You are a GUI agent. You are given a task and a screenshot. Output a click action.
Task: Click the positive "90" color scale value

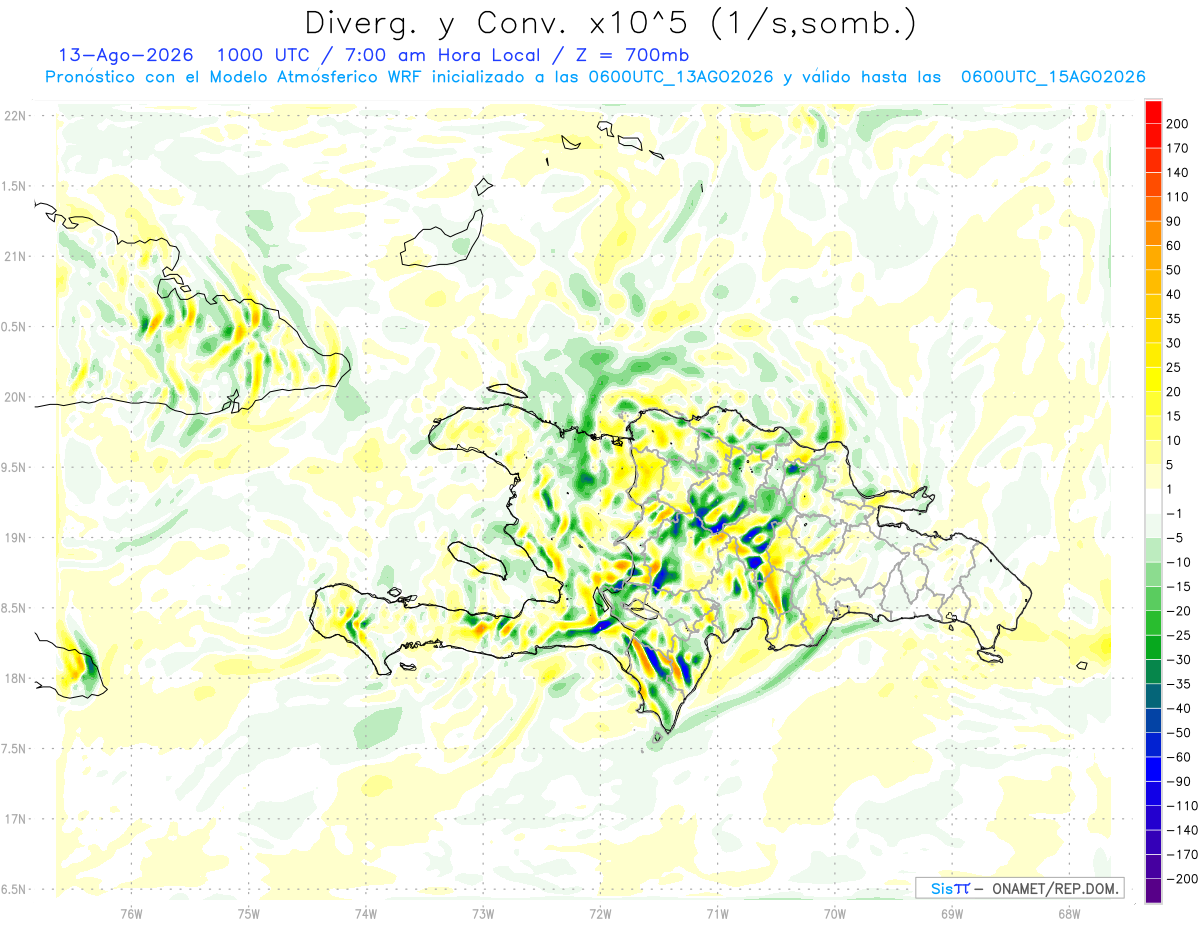(1174, 221)
